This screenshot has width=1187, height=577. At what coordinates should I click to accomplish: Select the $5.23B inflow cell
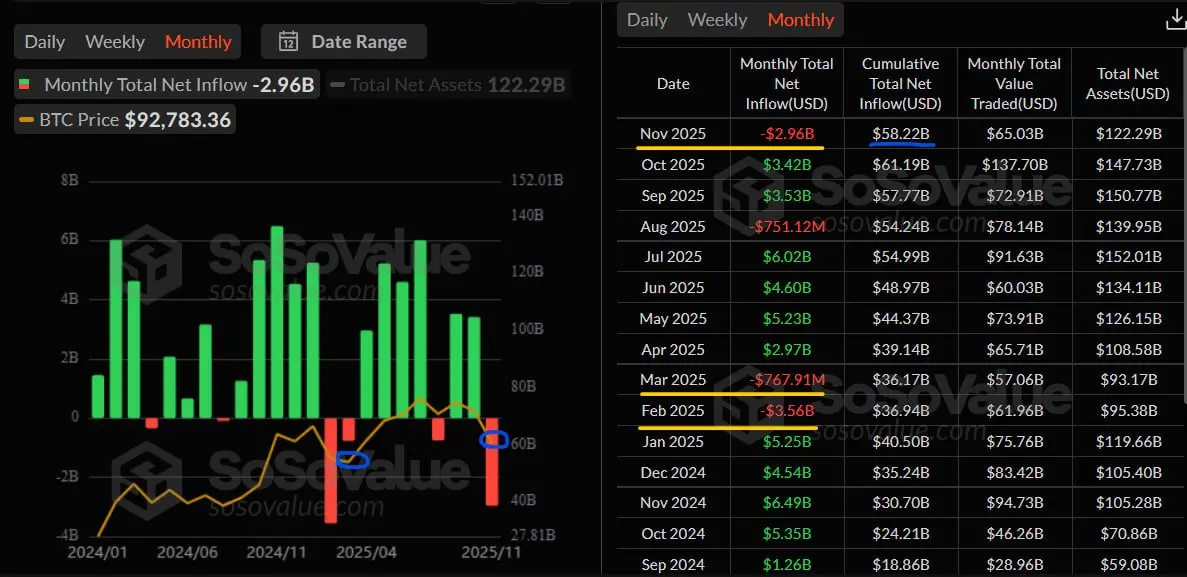pyautogui.click(x=787, y=319)
